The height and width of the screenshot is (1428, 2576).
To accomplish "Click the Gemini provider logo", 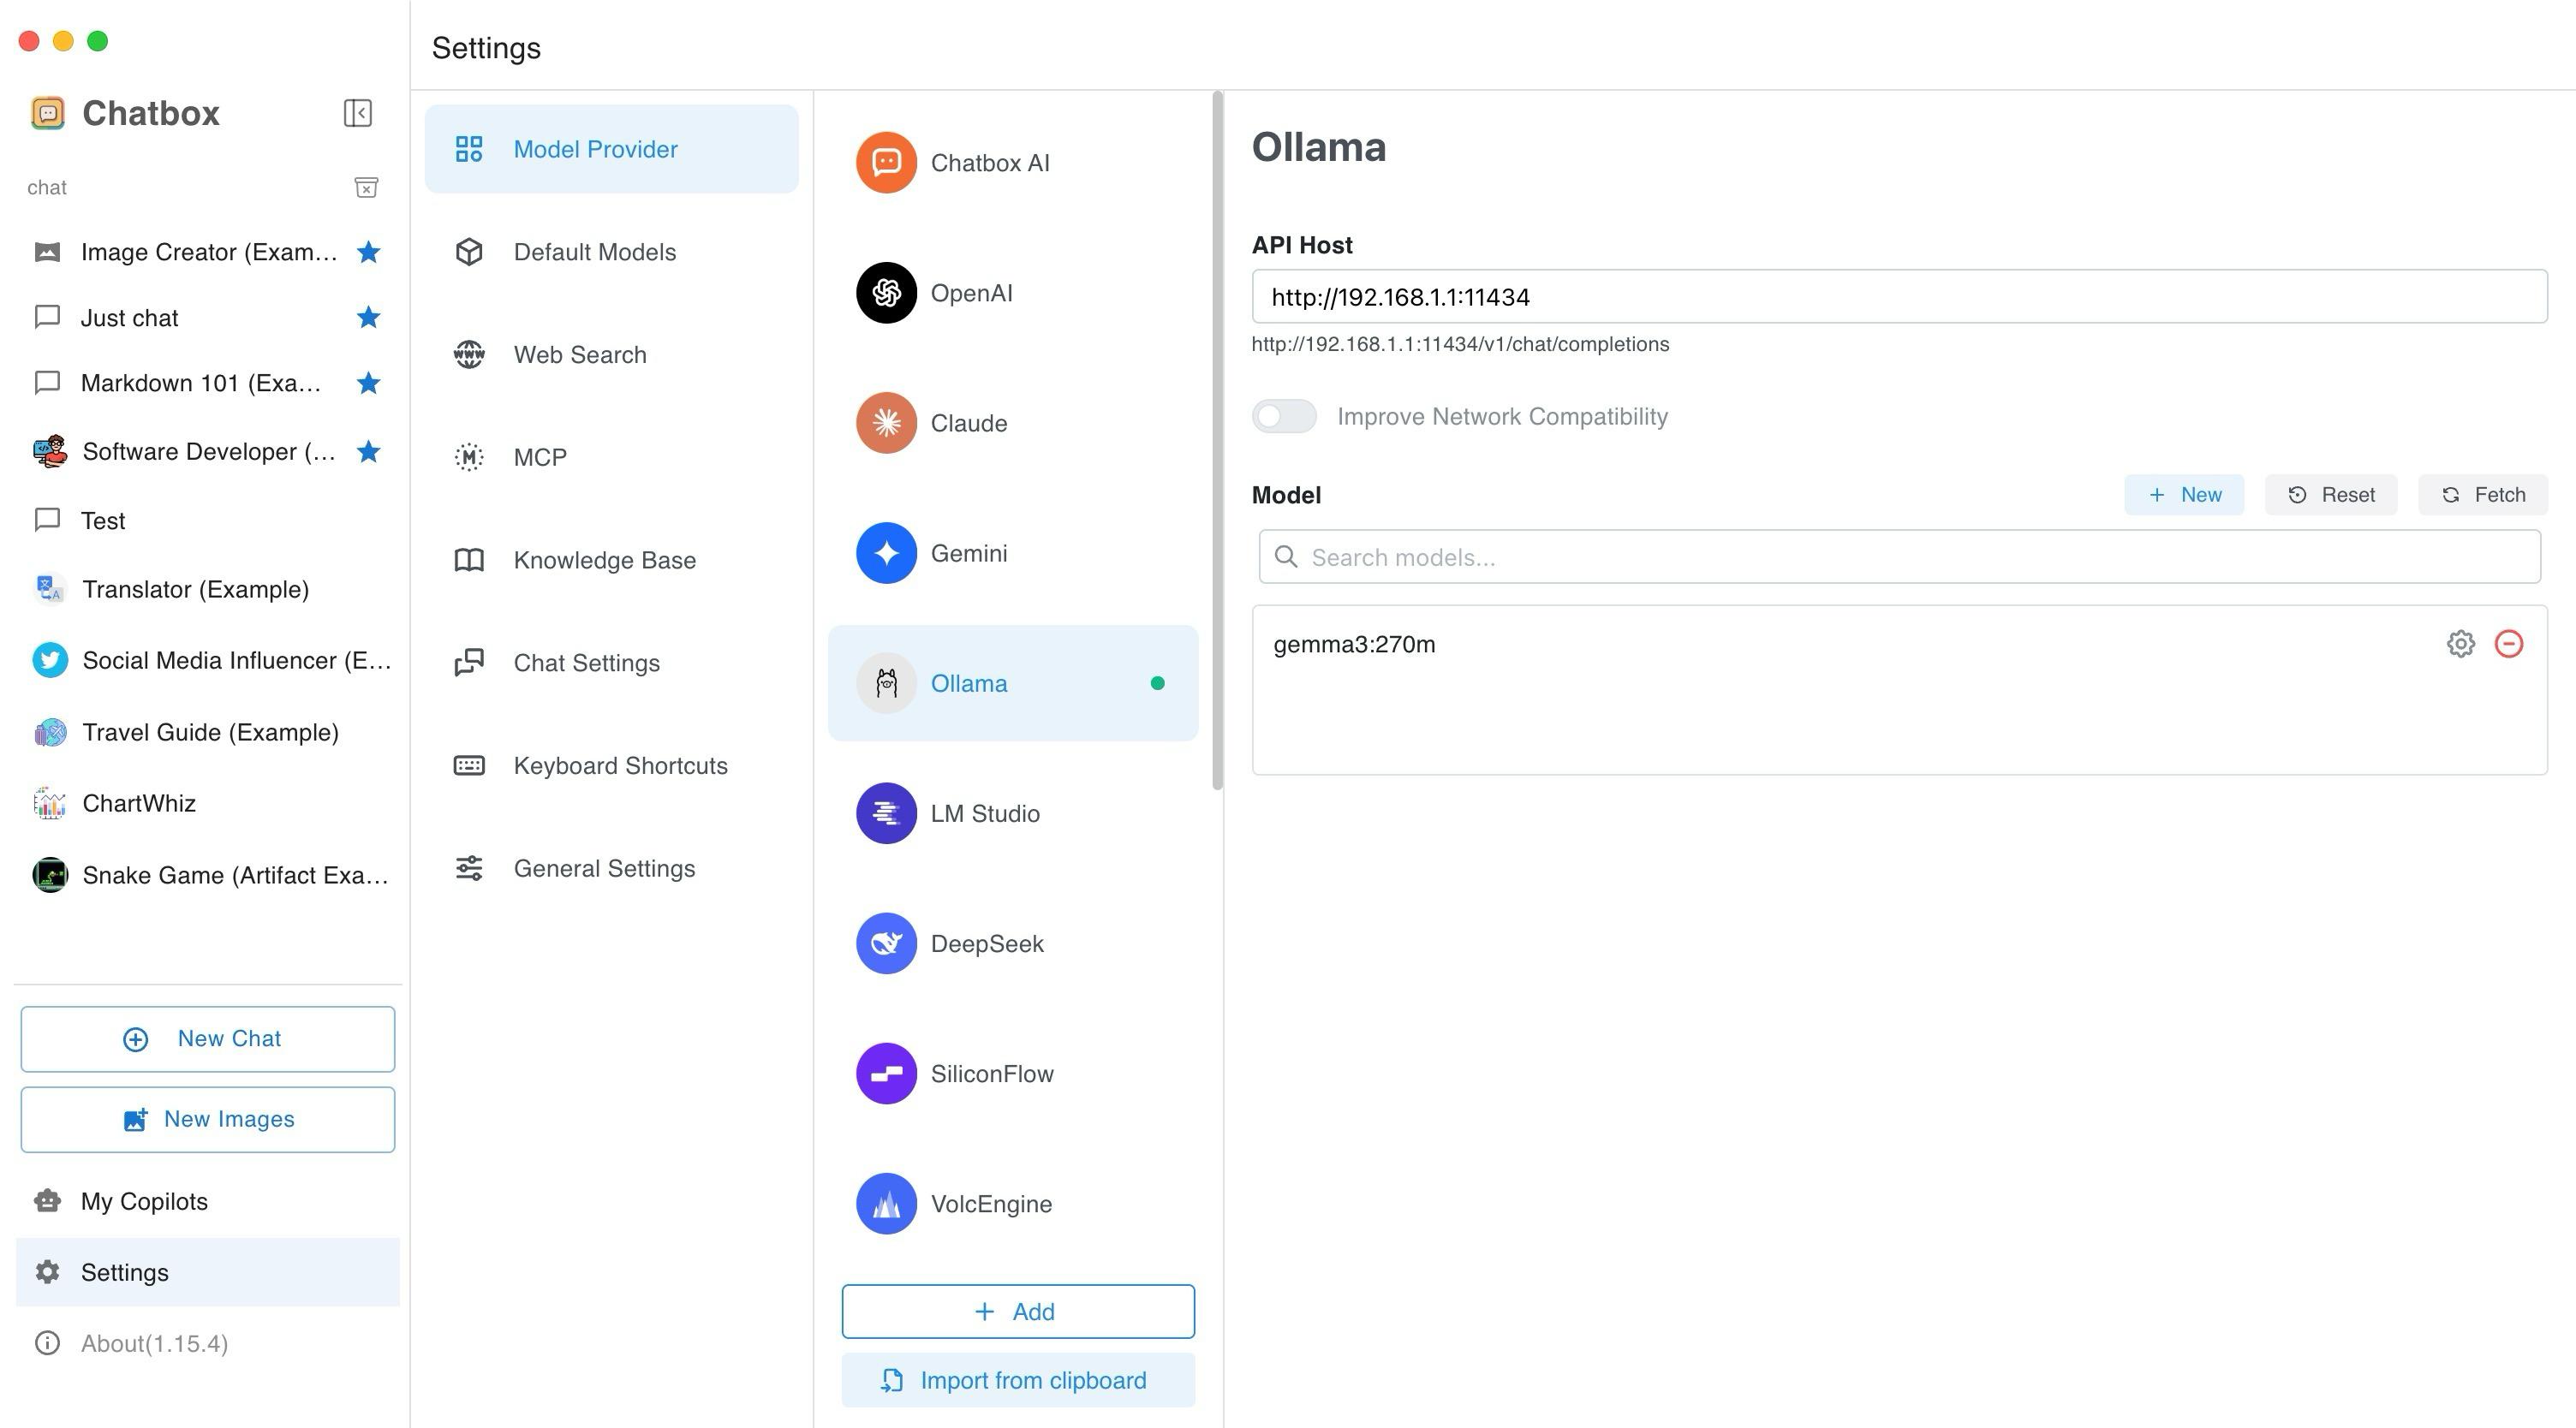I will (x=886, y=553).
